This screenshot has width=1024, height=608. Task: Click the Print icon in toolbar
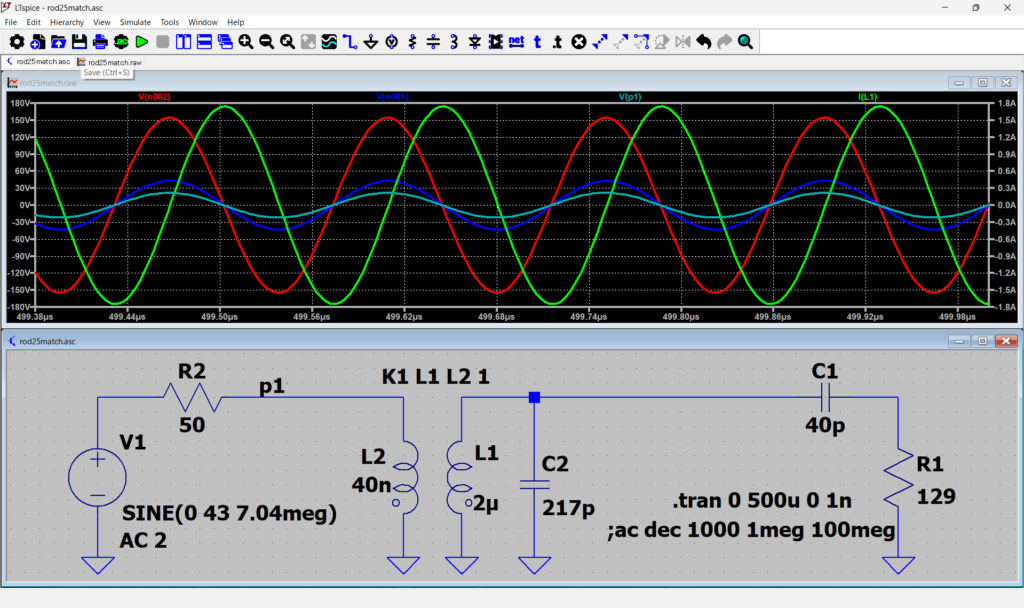(100, 42)
